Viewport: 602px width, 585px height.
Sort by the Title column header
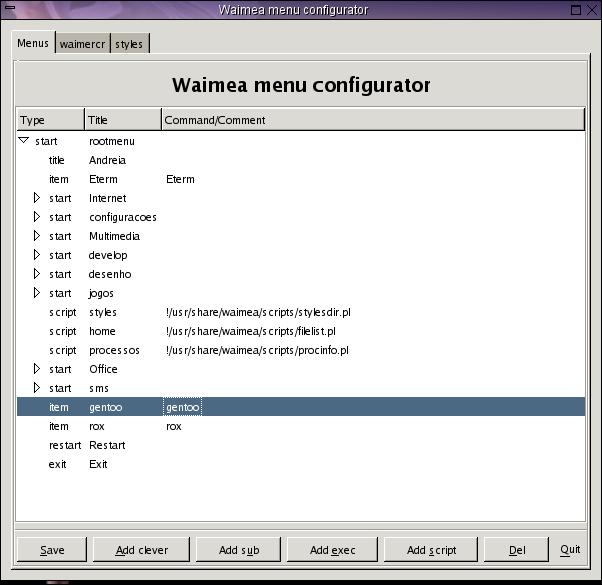tap(122, 120)
